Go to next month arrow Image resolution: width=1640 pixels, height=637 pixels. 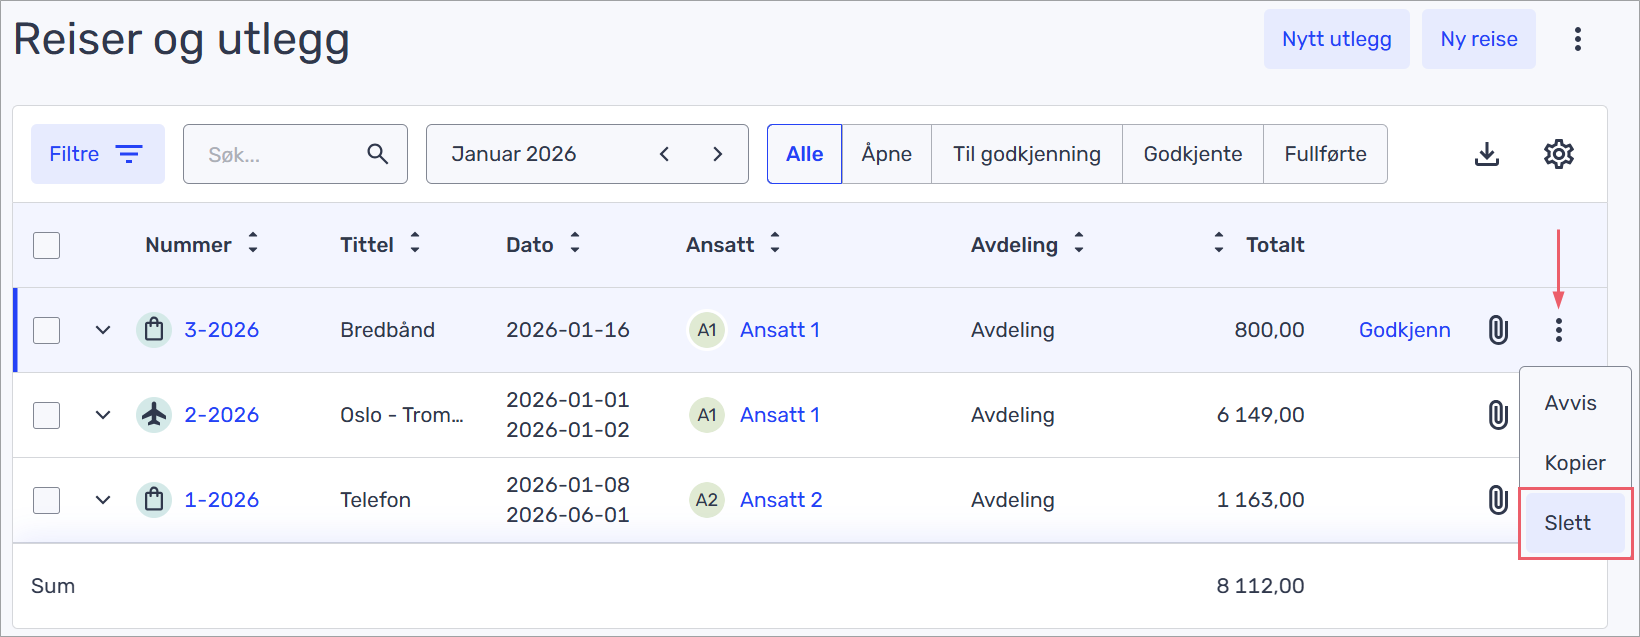(x=717, y=154)
